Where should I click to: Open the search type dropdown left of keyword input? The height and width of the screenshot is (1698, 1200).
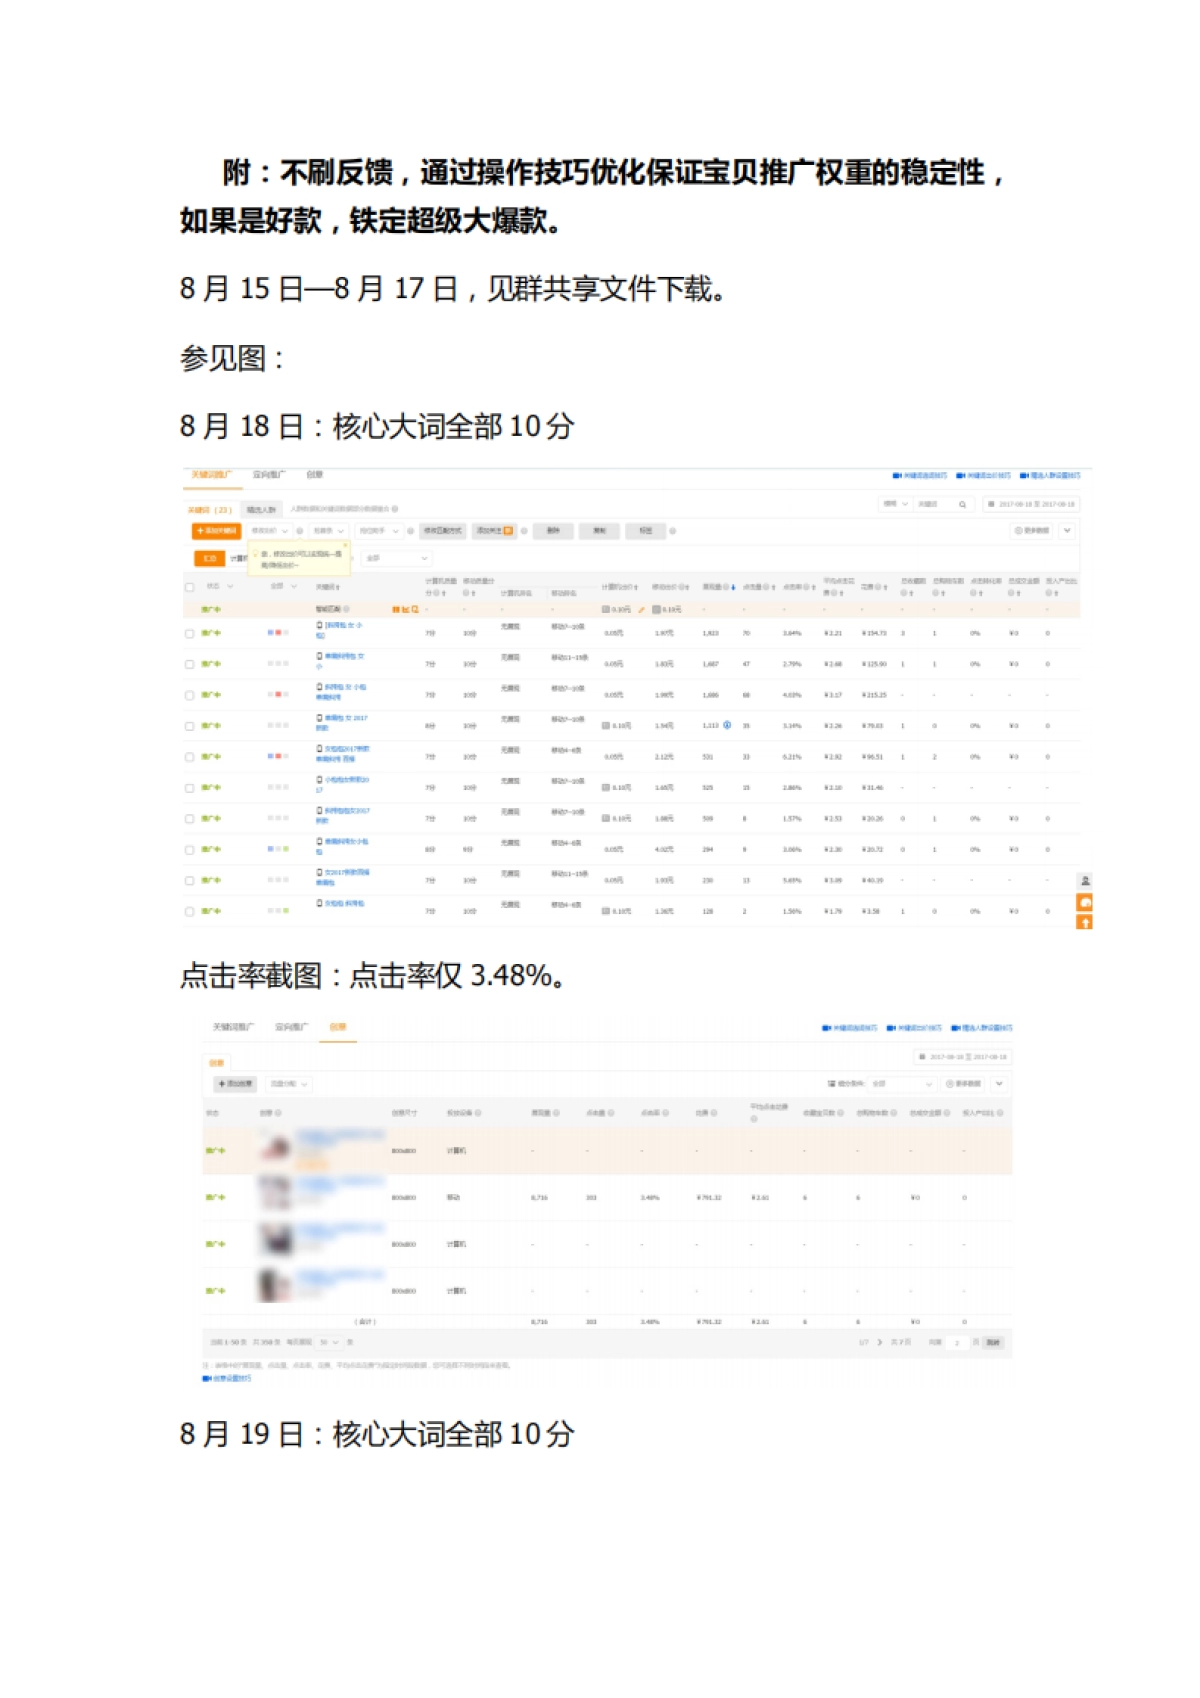pos(895,504)
